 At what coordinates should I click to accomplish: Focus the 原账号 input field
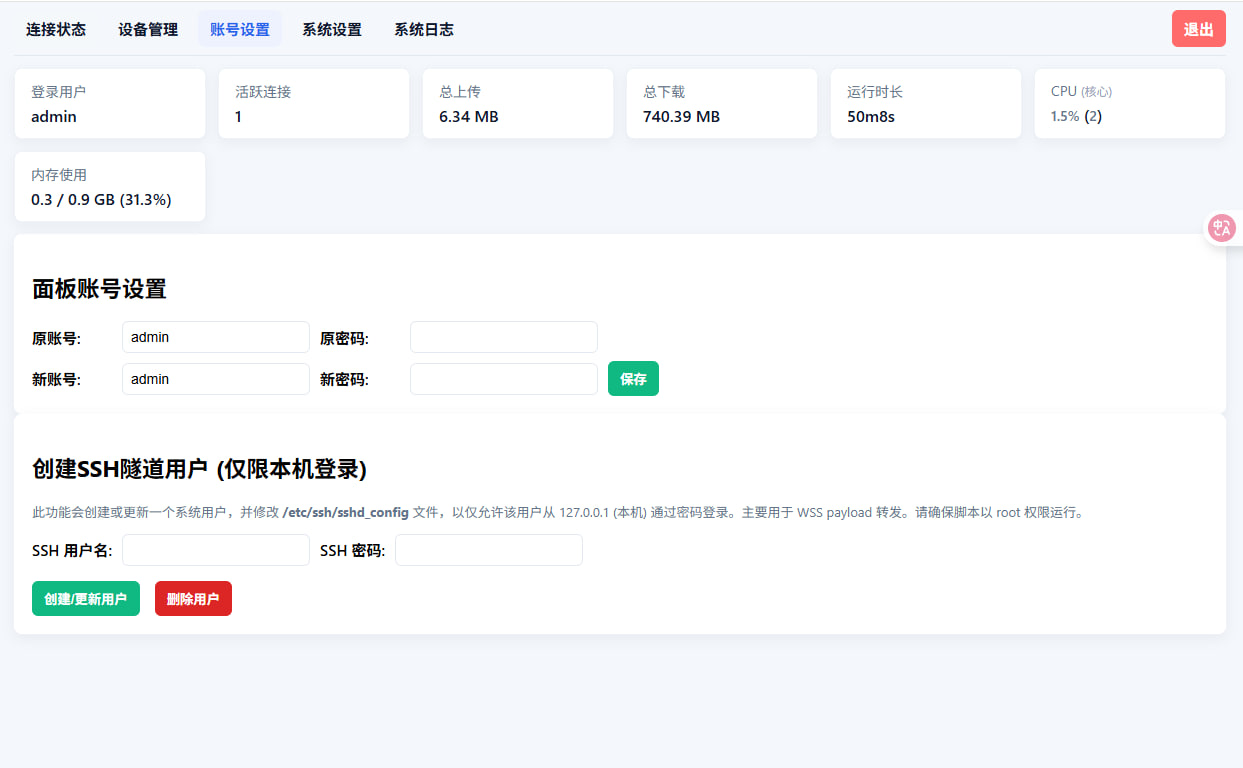pyautogui.click(x=215, y=337)
